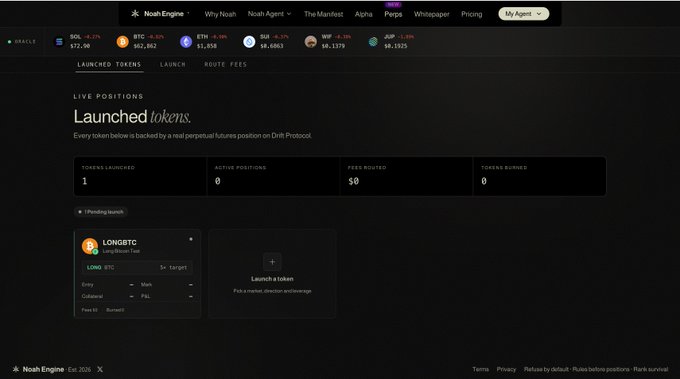Open the Pricing page

coord(471,14)
